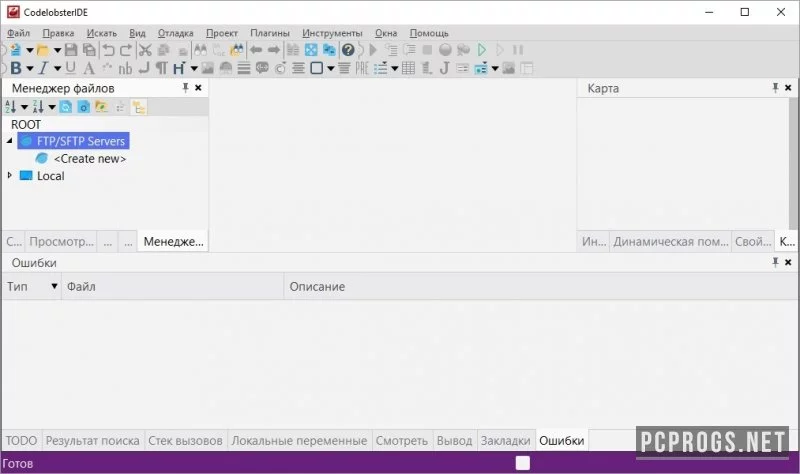Collapse the FTP/SFTP Servers tree node arrow
Image resolution: width=800 pixels, height=474 pixels.
(x=10, y=141)
